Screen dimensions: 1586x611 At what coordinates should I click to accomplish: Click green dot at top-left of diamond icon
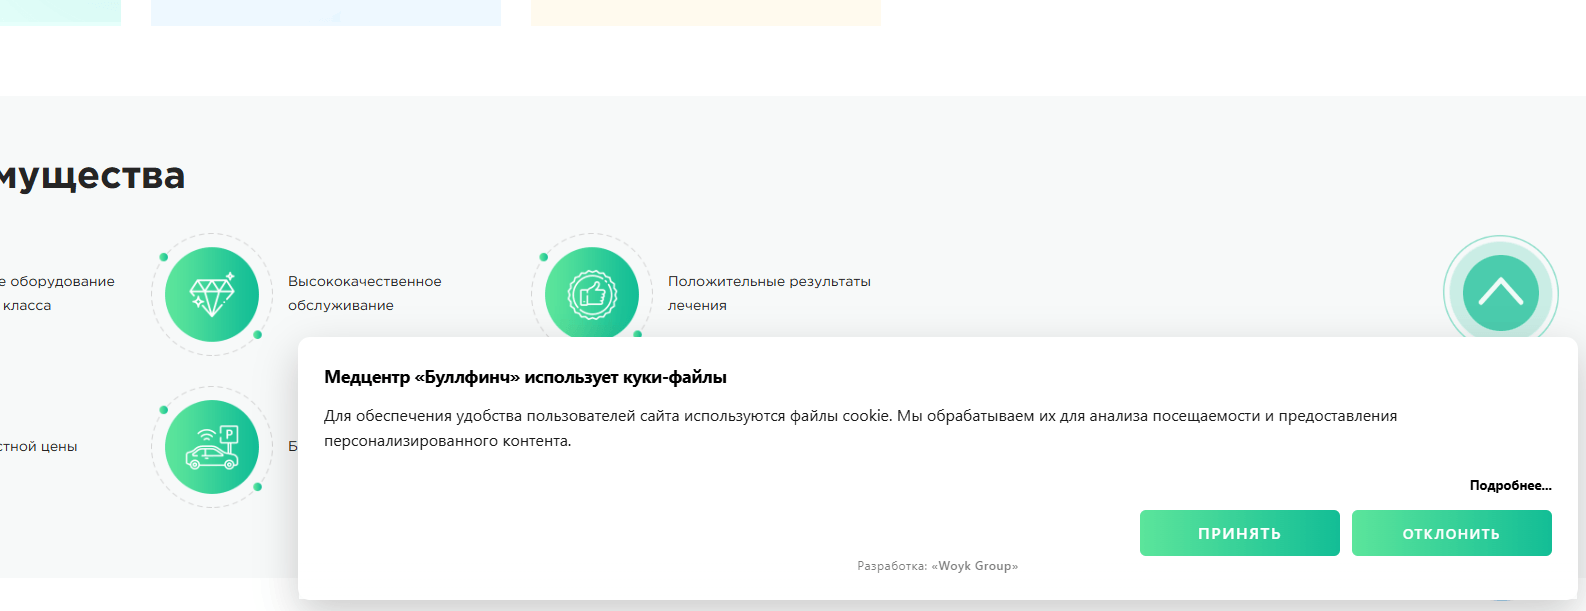point(164,257)
